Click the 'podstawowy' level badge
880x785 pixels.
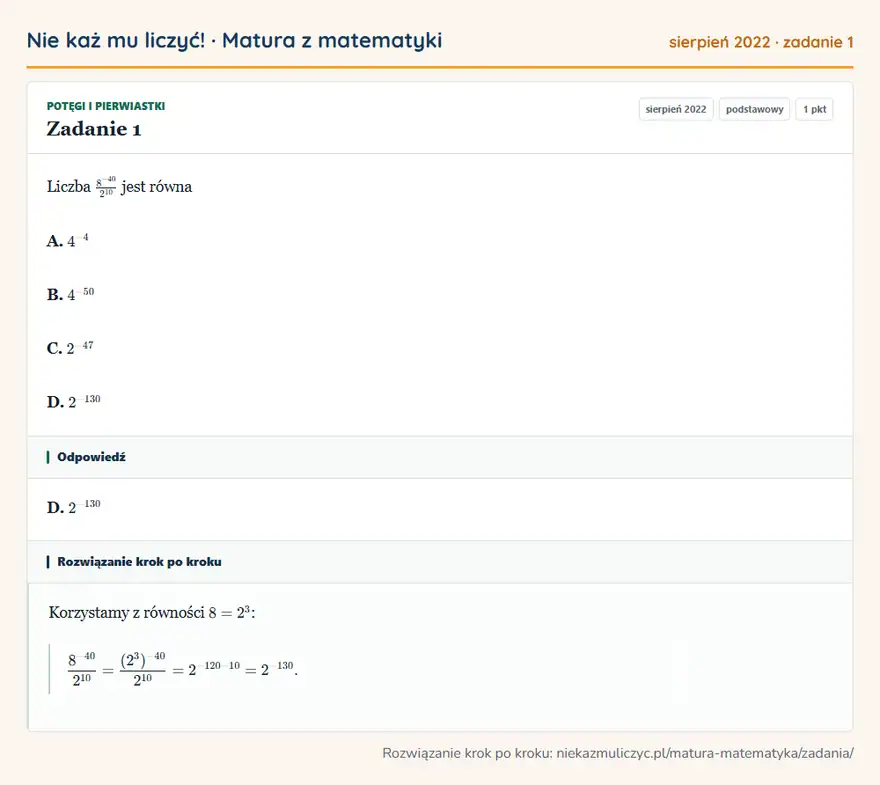click(754, 109)
